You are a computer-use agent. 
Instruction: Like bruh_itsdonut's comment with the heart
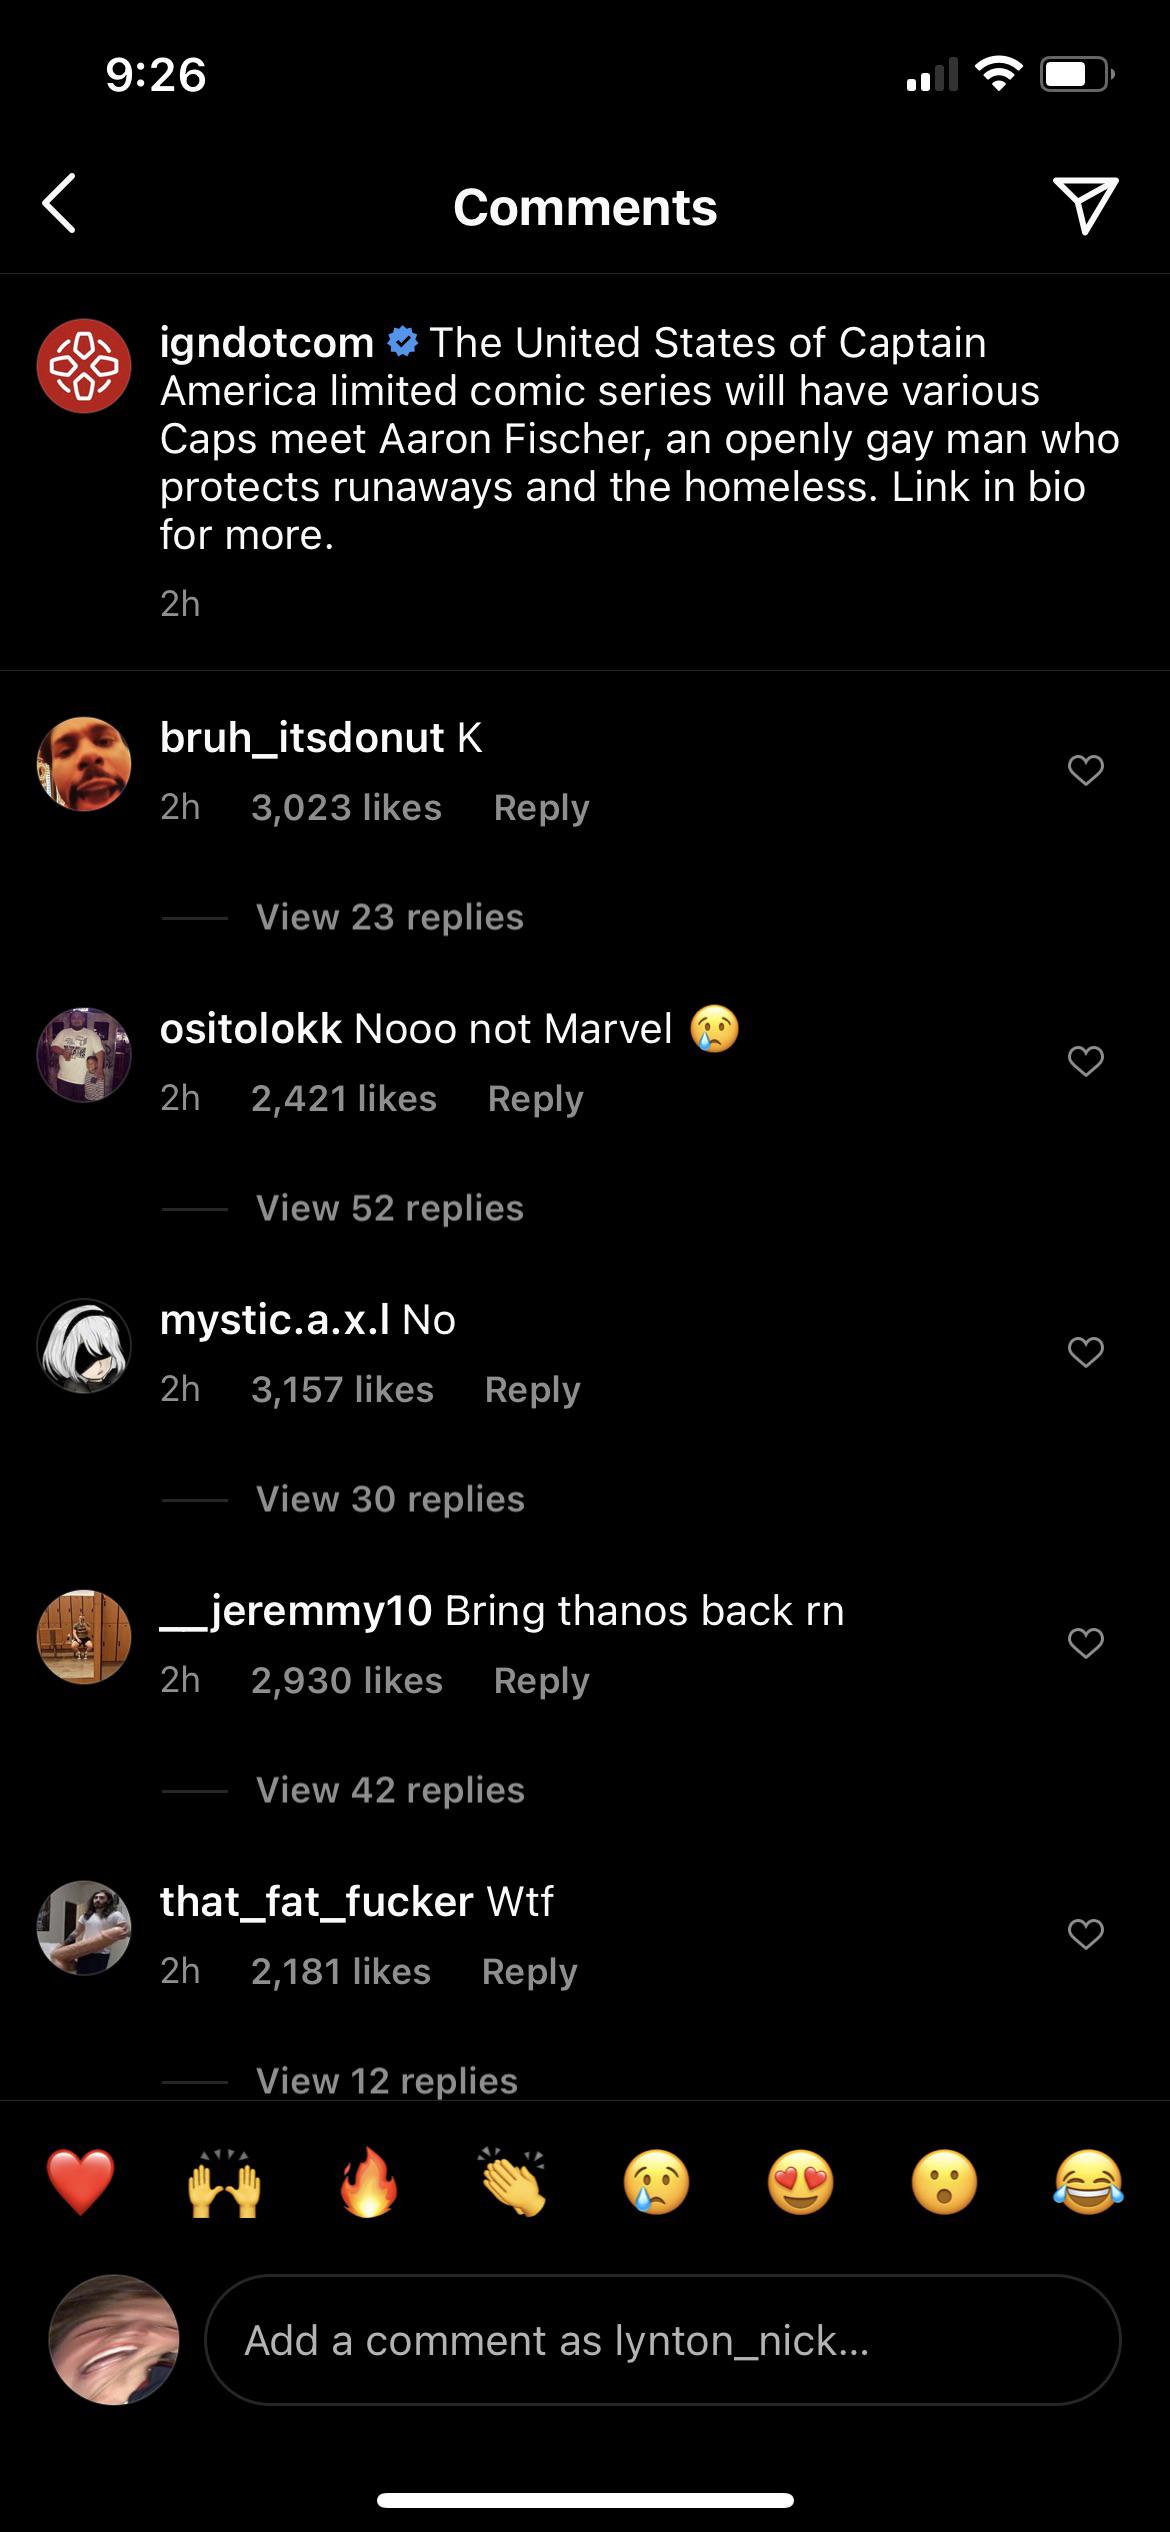click(1085, 770)
